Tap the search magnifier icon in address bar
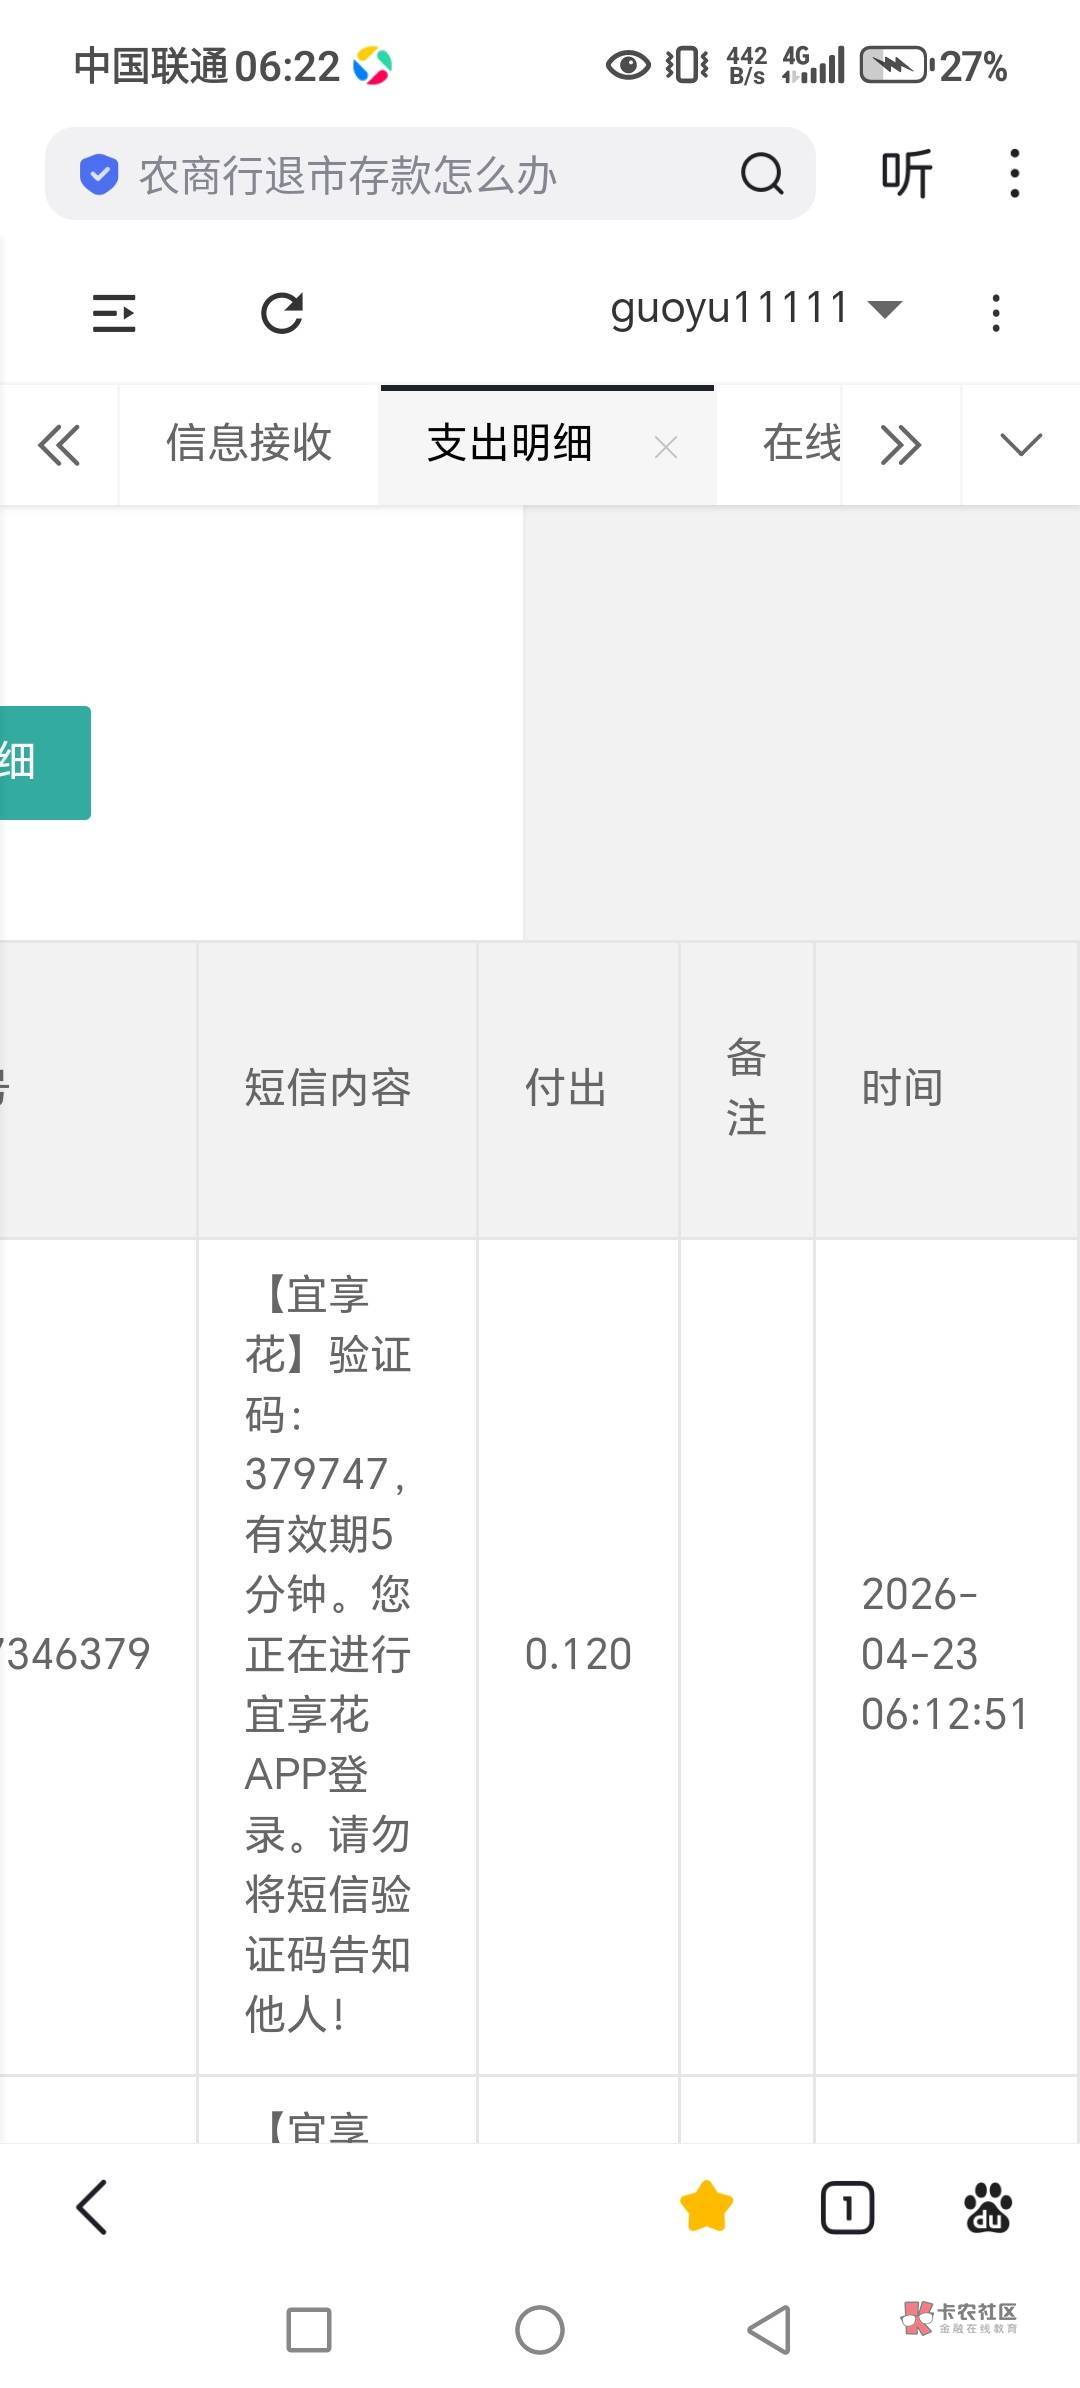 click(762, 174)
